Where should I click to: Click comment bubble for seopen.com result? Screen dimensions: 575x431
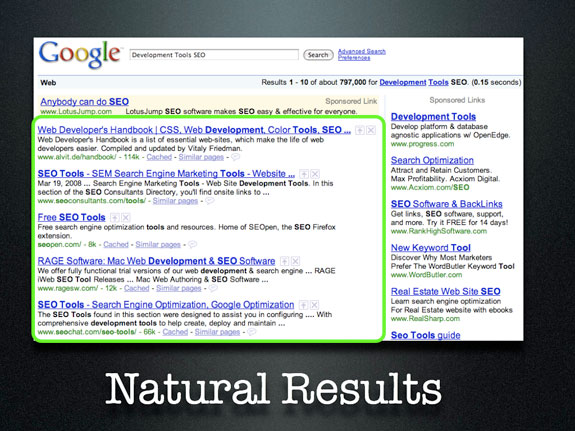tap(193, 244)
